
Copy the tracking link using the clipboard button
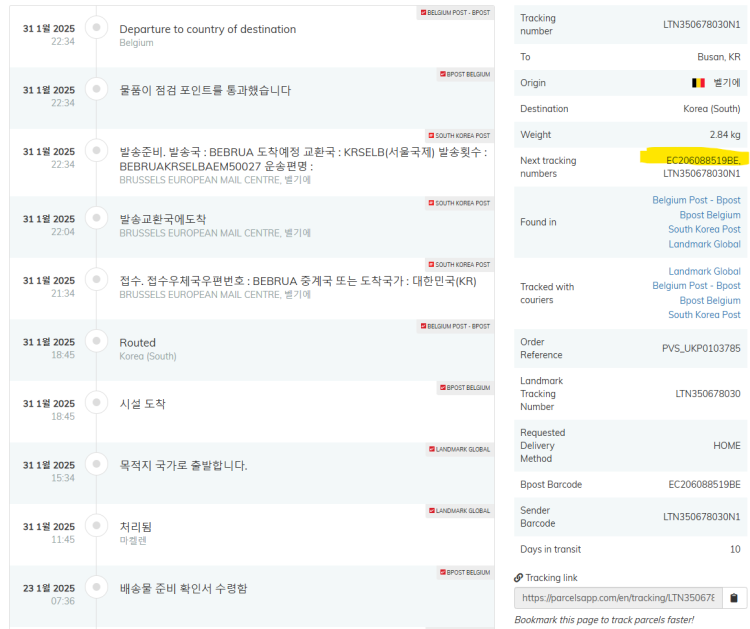(734, 598)
